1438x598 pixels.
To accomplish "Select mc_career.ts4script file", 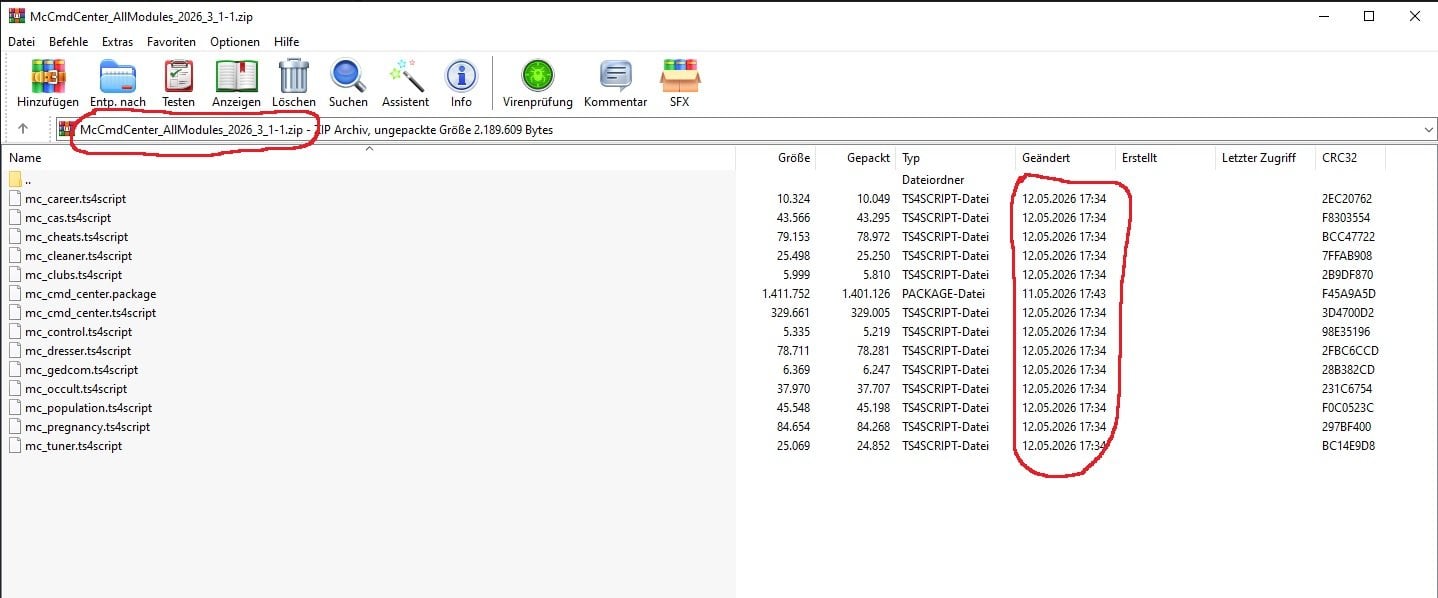I will [76, 199].
